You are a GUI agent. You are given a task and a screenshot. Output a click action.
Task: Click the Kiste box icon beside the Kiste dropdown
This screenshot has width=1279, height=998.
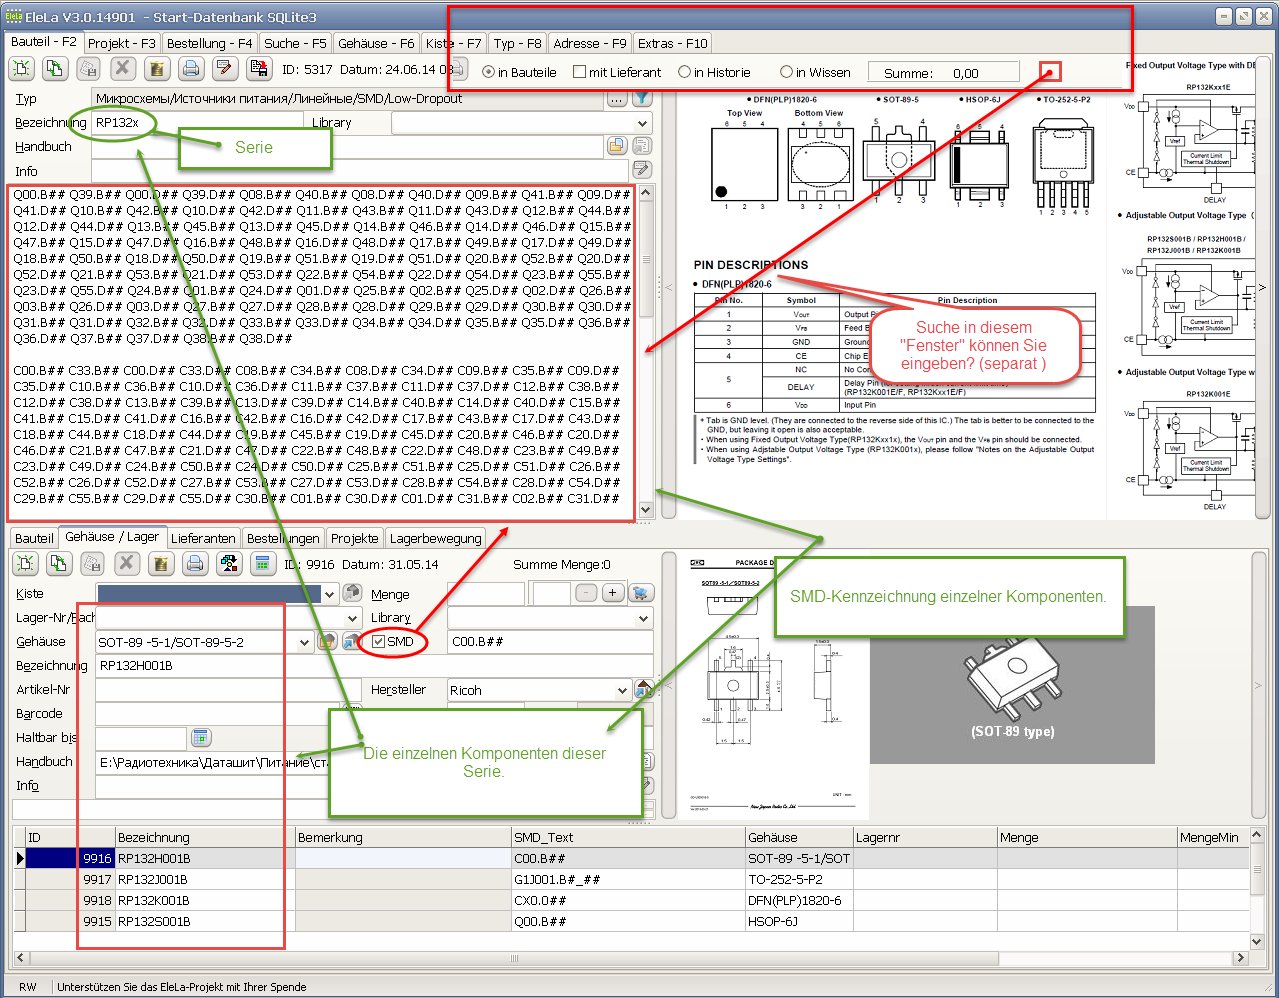(x=352, y=593)
